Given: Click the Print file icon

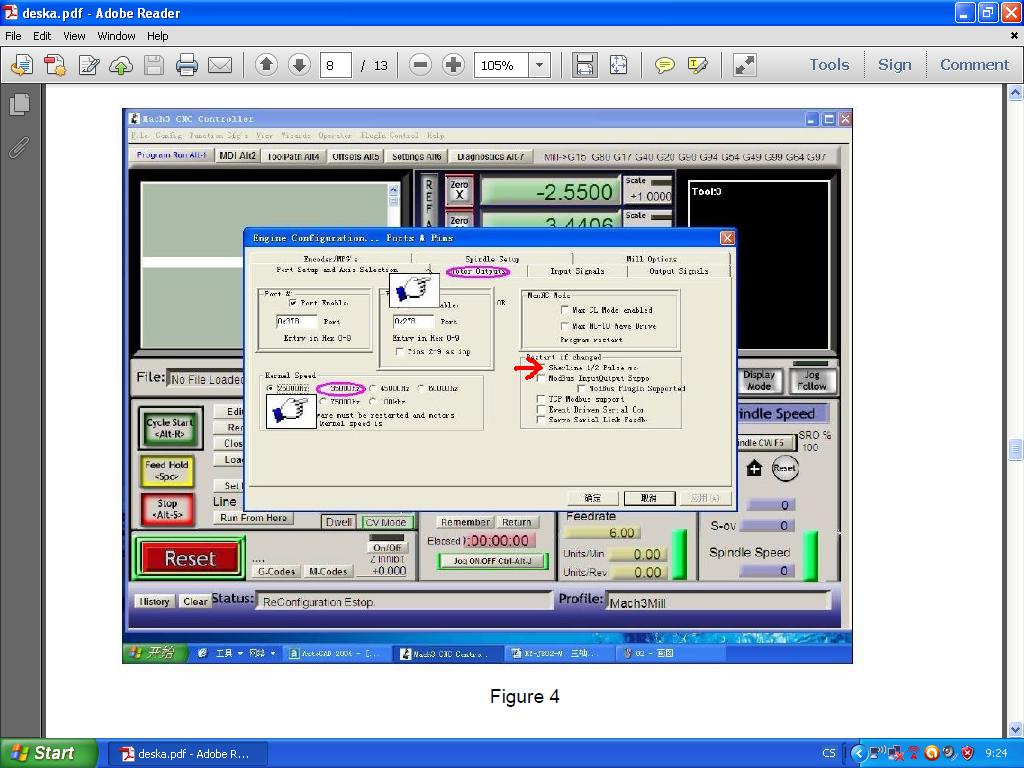Looking at the screenshot, I should 187,65.
